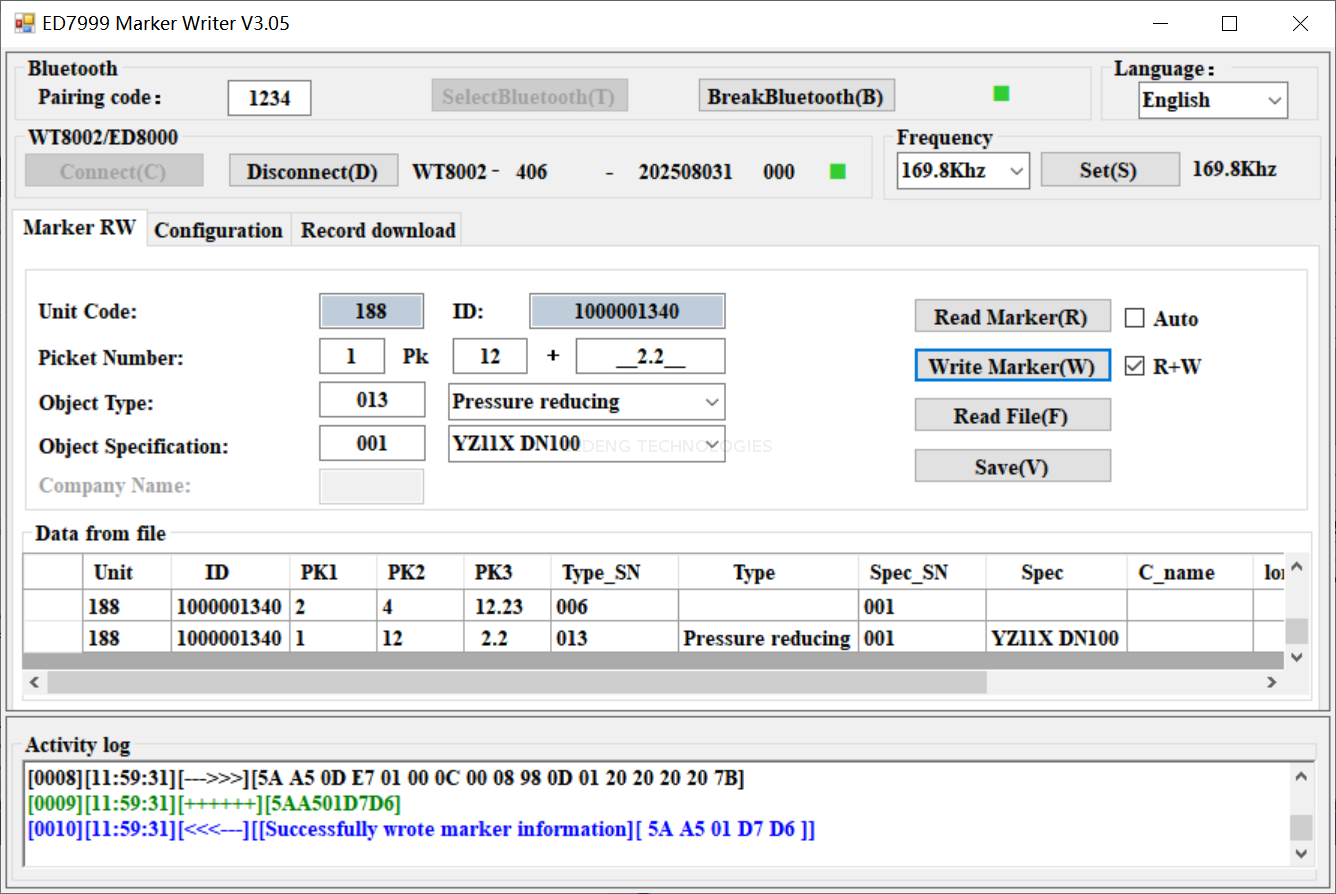Click the horizontal scroll right arrow in data table
This screenshot has width=1336, height=894.
click(x=1271, y=682)
